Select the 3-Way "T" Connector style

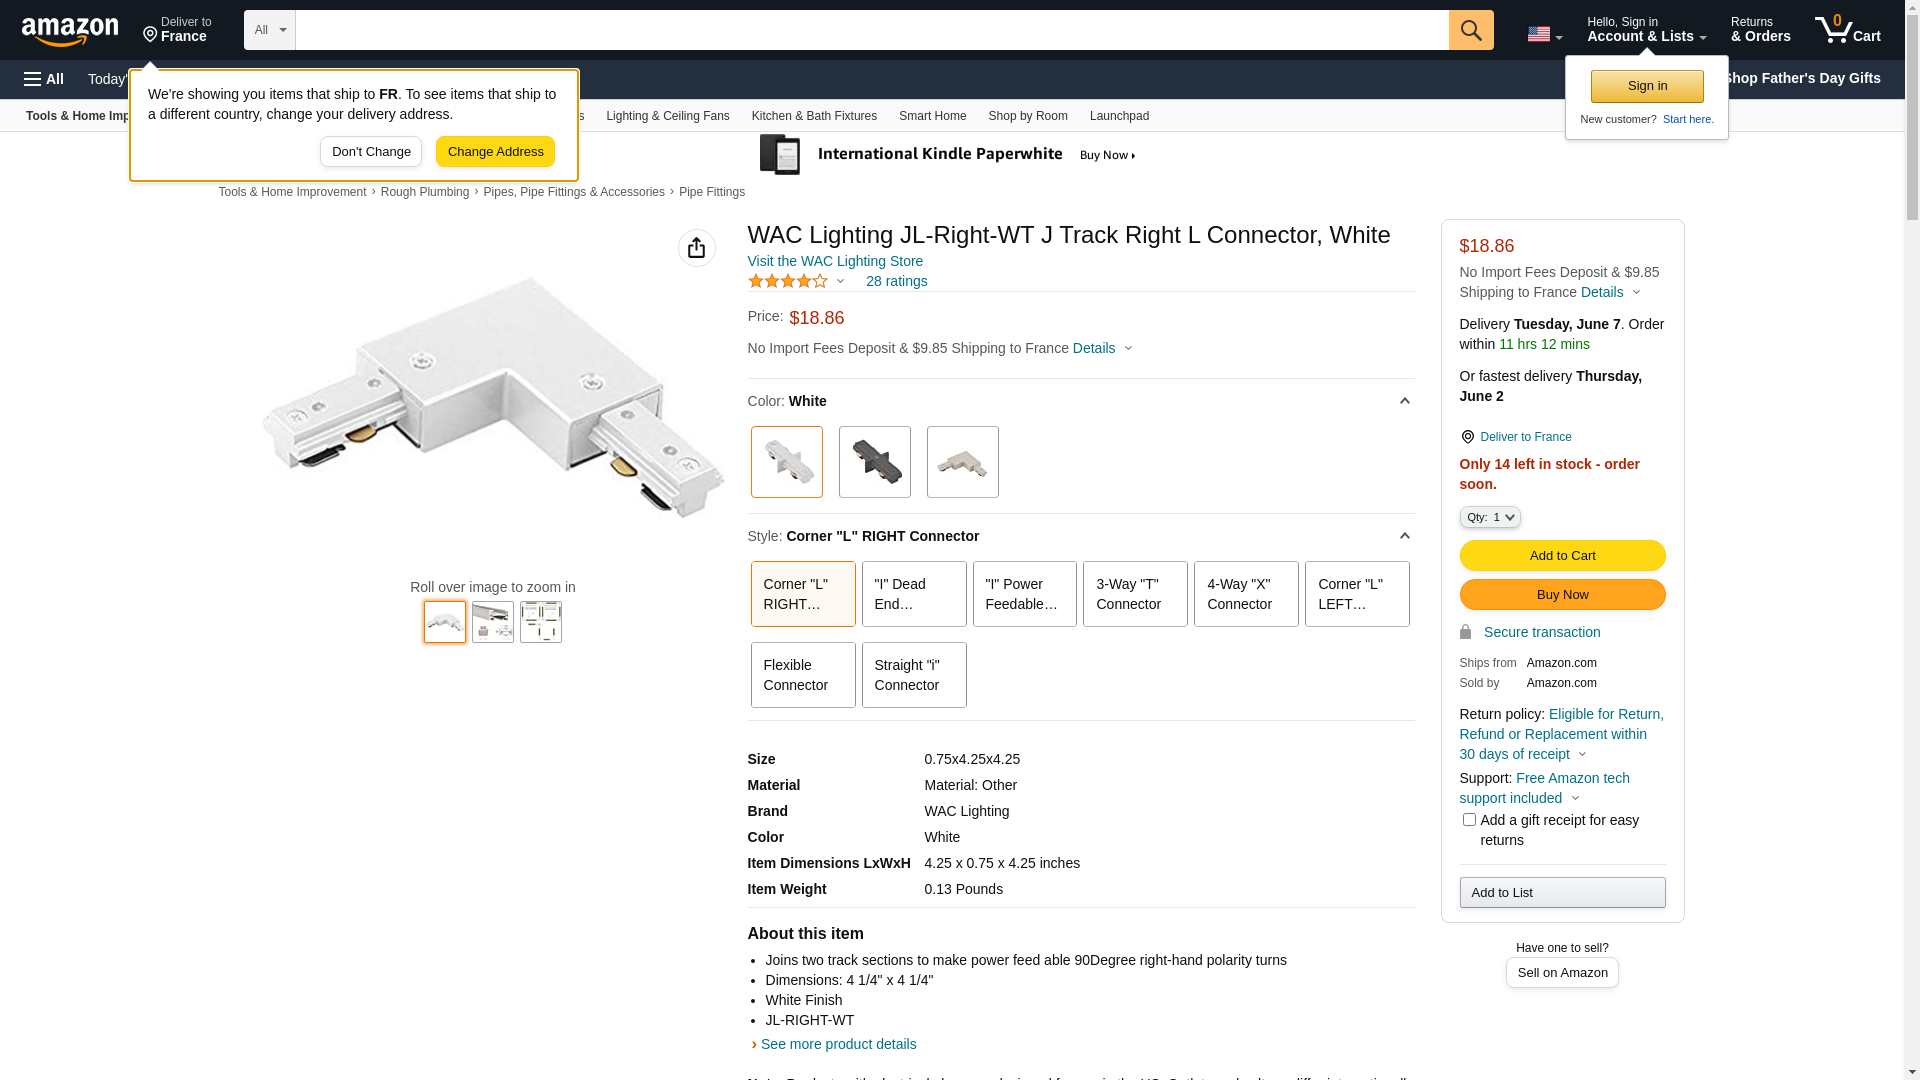1135,594
